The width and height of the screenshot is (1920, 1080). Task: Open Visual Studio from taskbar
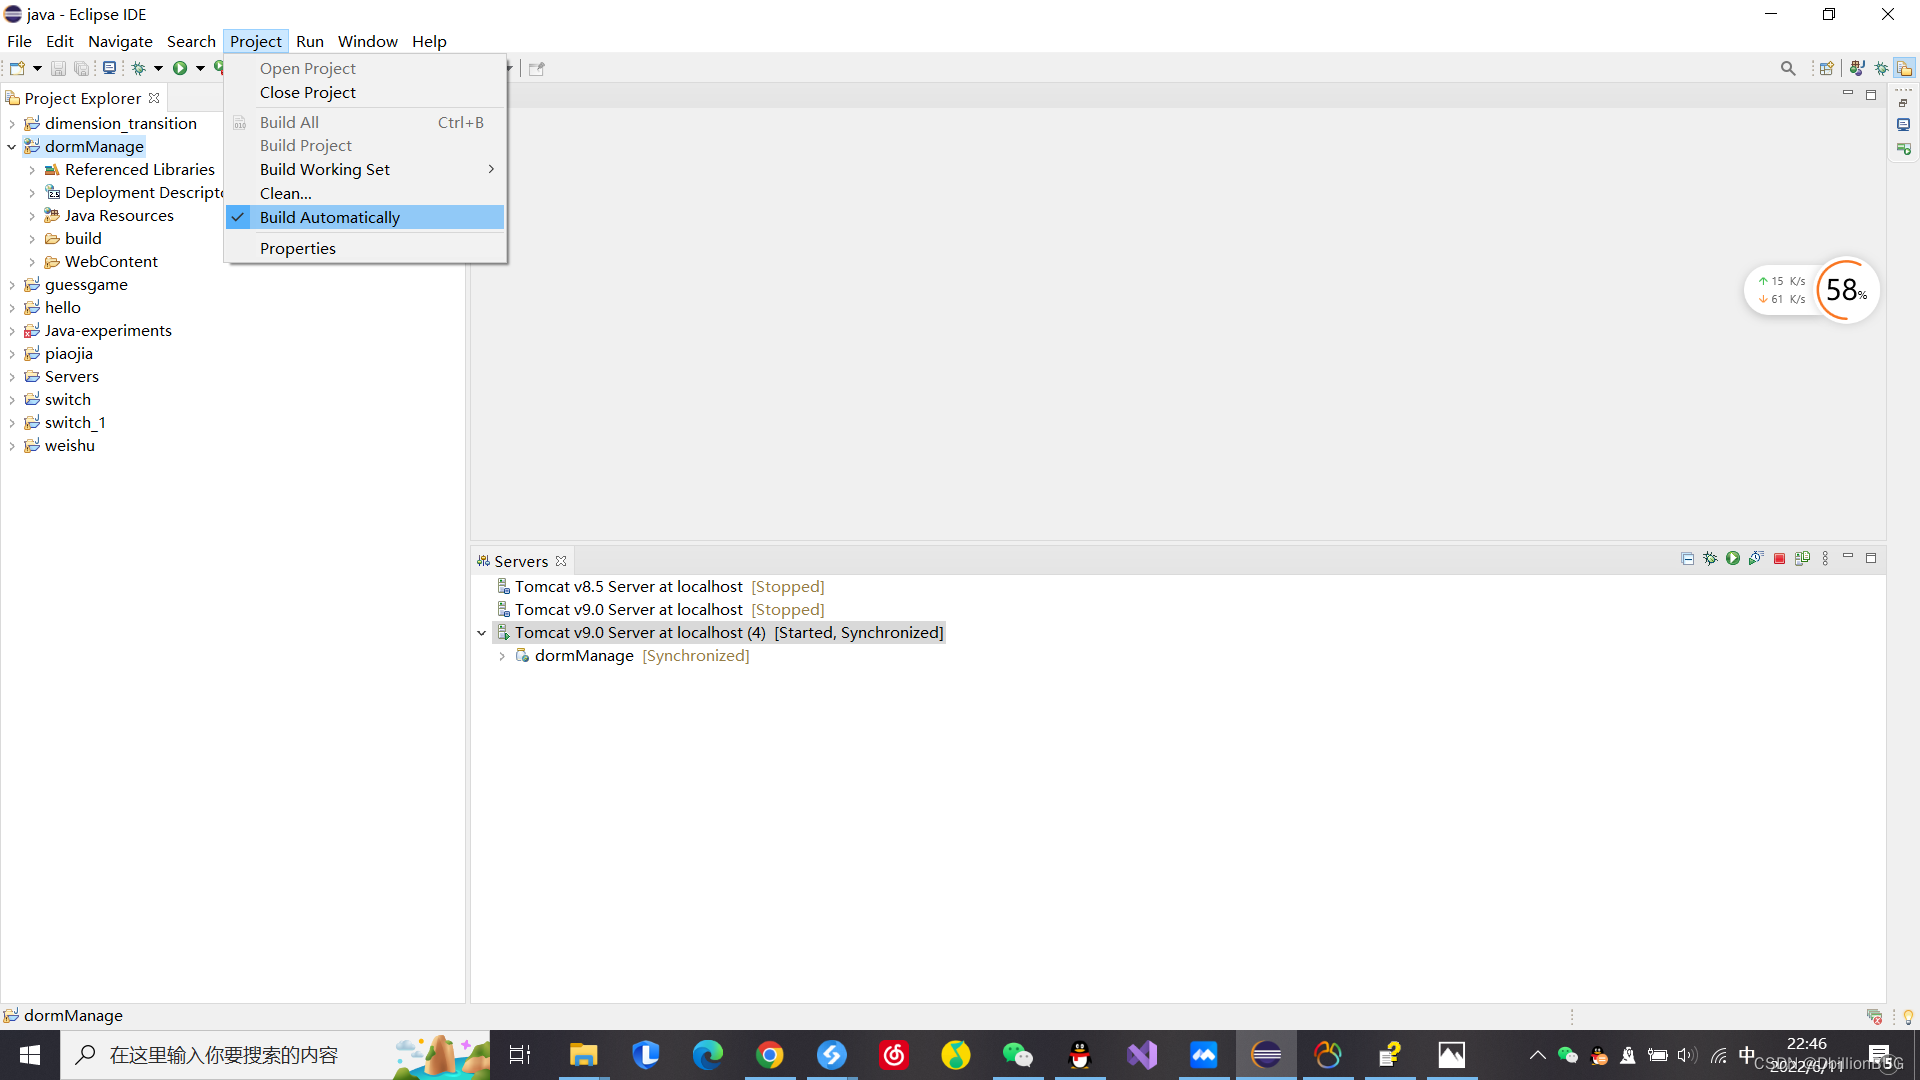[x=1142, y=1055]
